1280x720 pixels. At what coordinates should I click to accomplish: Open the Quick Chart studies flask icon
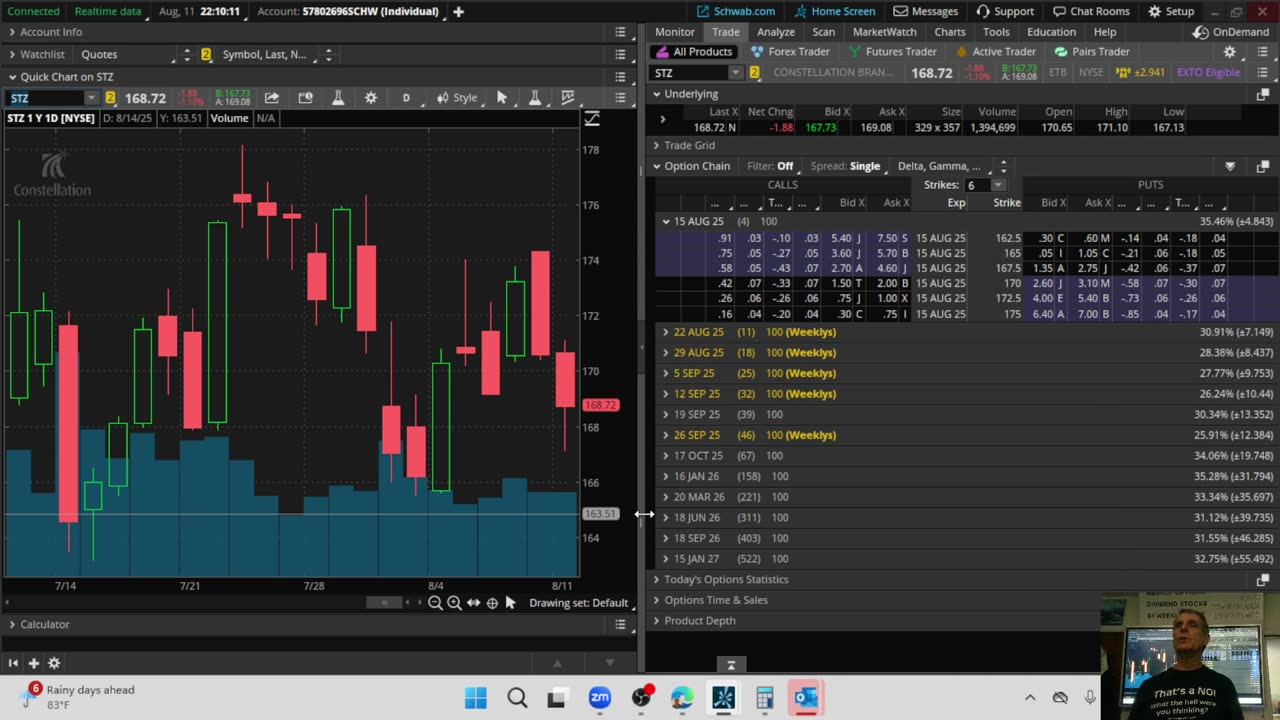point(338,97)
